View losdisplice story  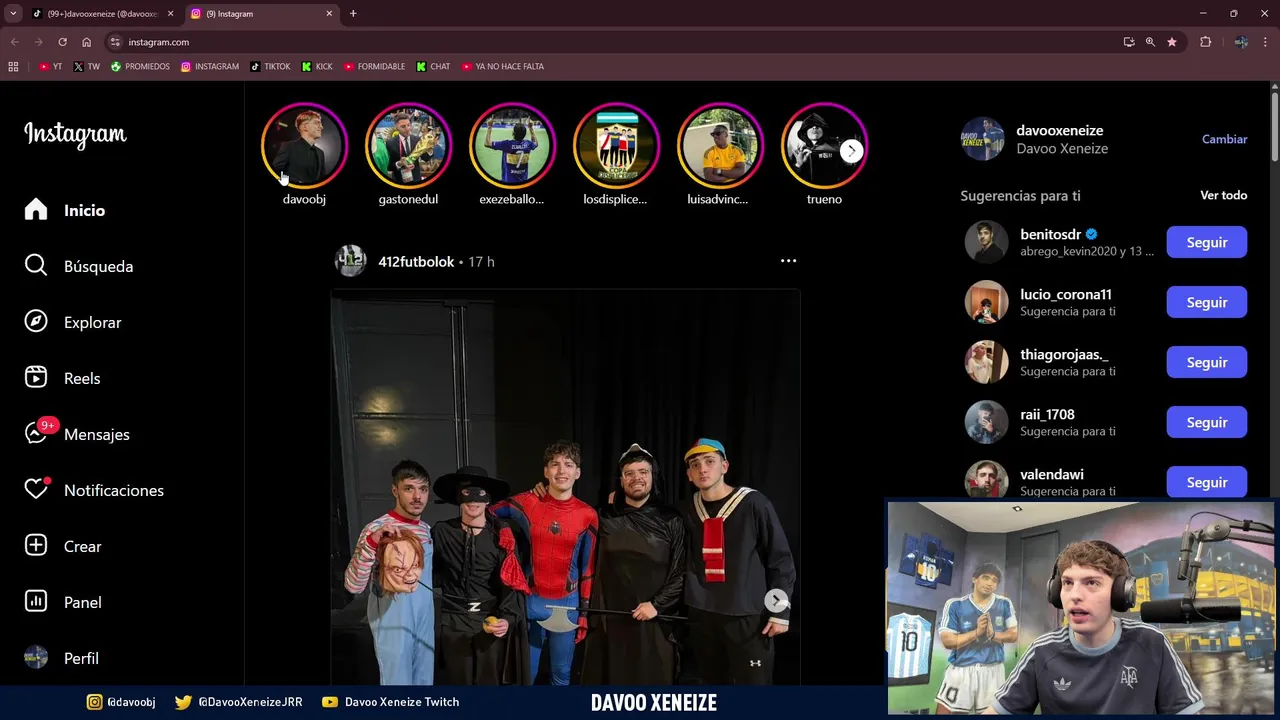(x=616, y=146)
